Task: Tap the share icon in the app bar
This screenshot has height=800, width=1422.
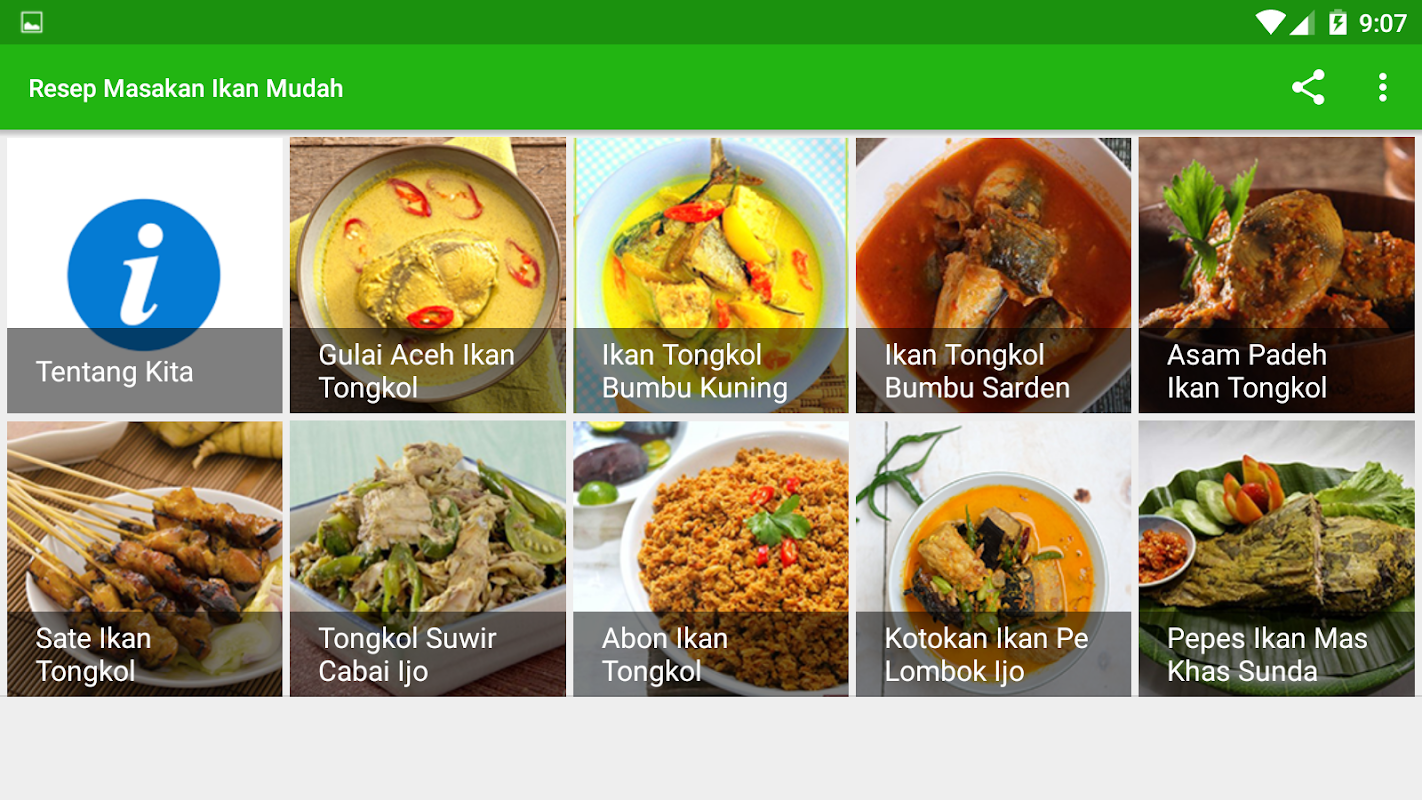Action: click(1308, 88)
